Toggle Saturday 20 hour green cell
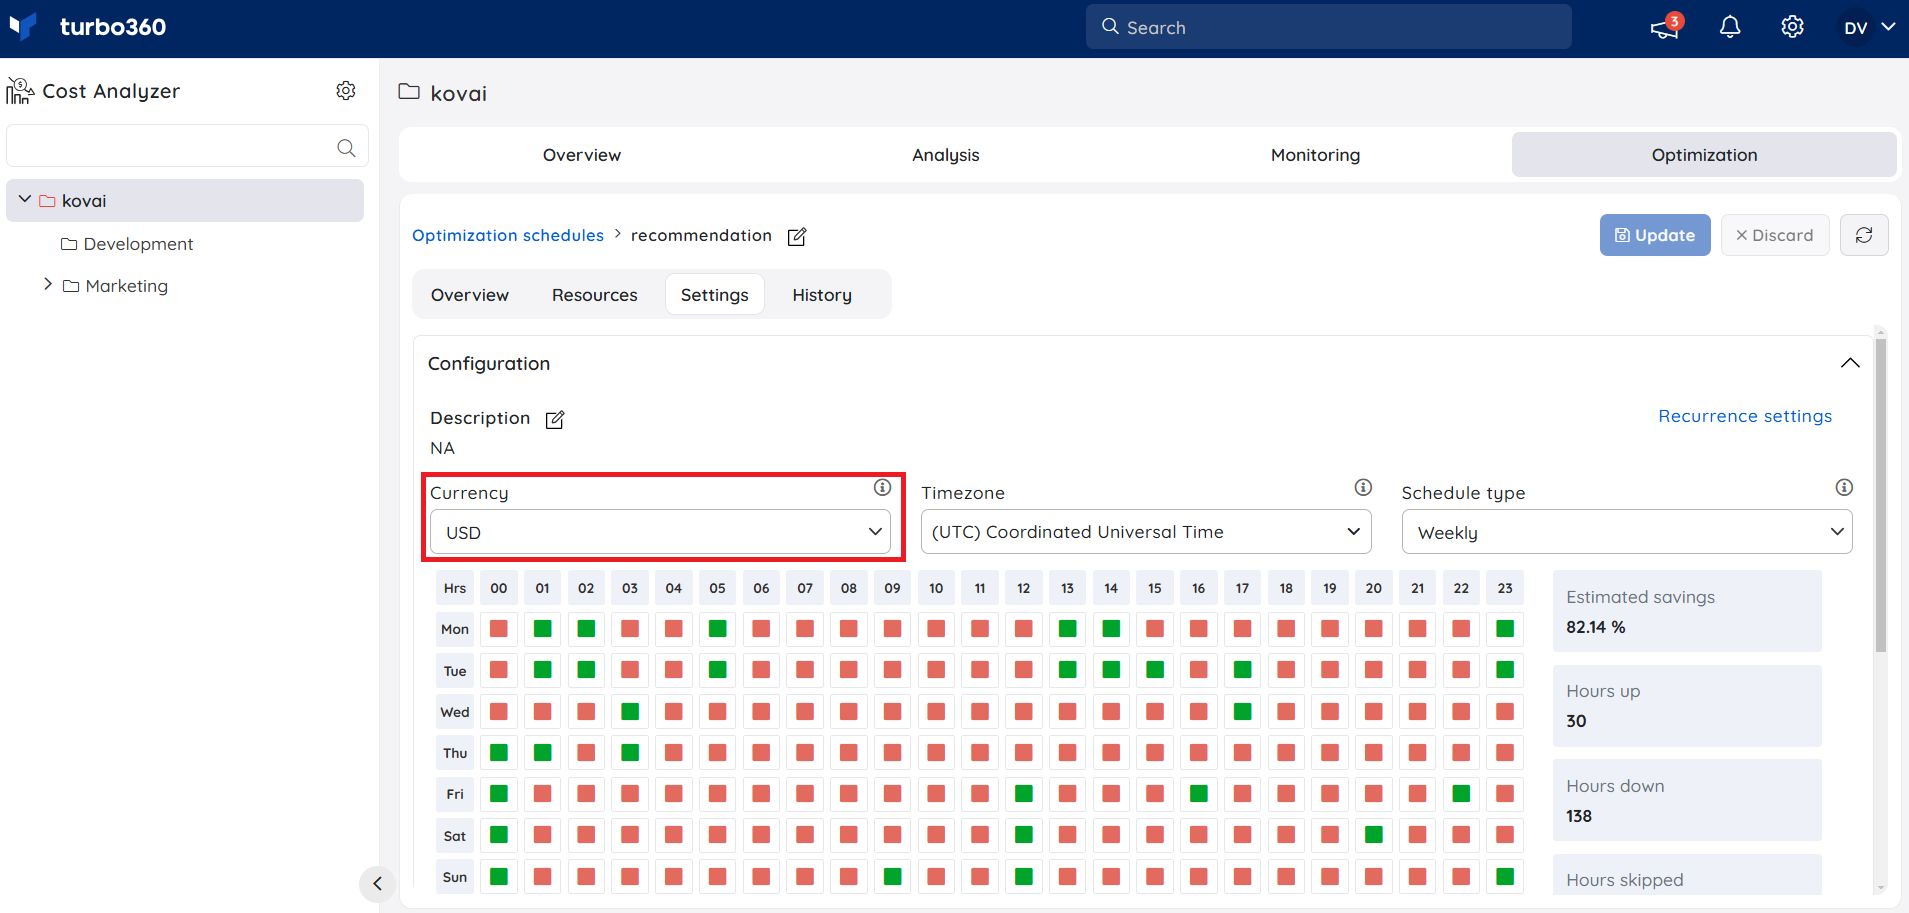 (x=1374, y=835)
